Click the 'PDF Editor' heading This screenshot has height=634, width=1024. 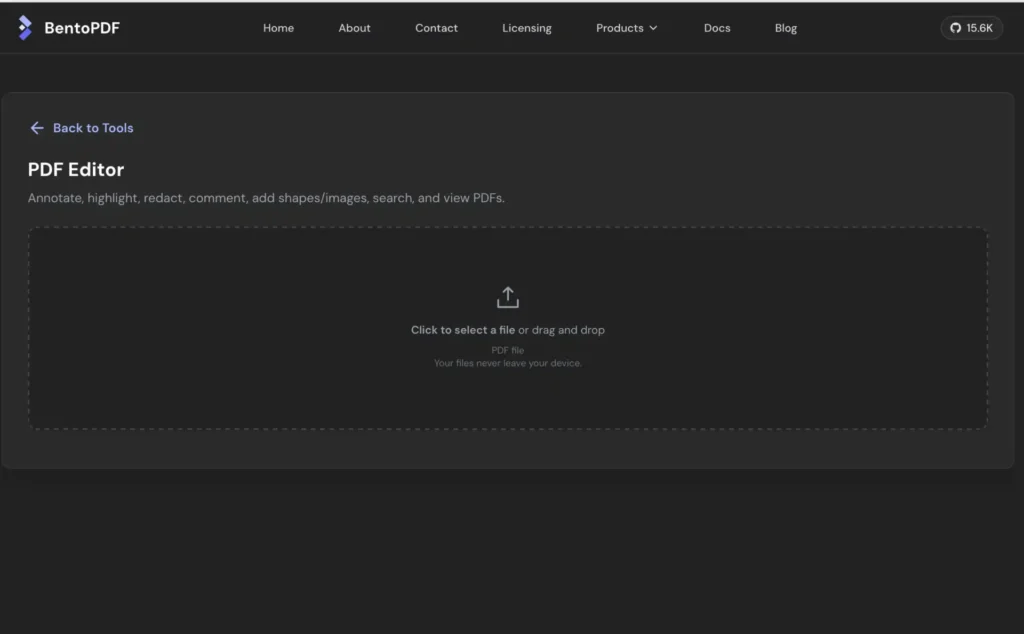click(x=76, y=170)
